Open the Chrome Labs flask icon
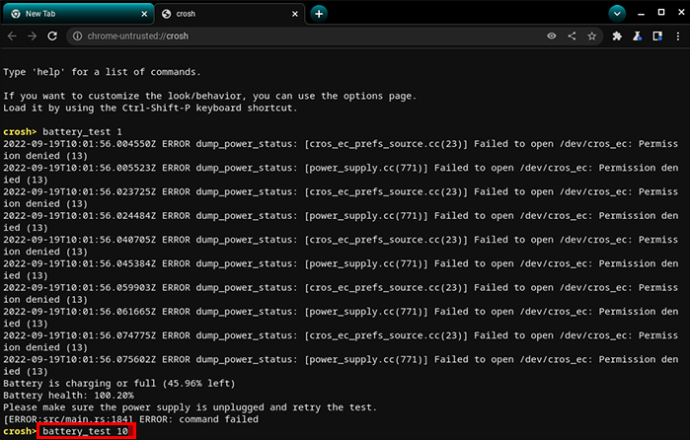Screen dimensions: 690x440 [x=637, y=36]
